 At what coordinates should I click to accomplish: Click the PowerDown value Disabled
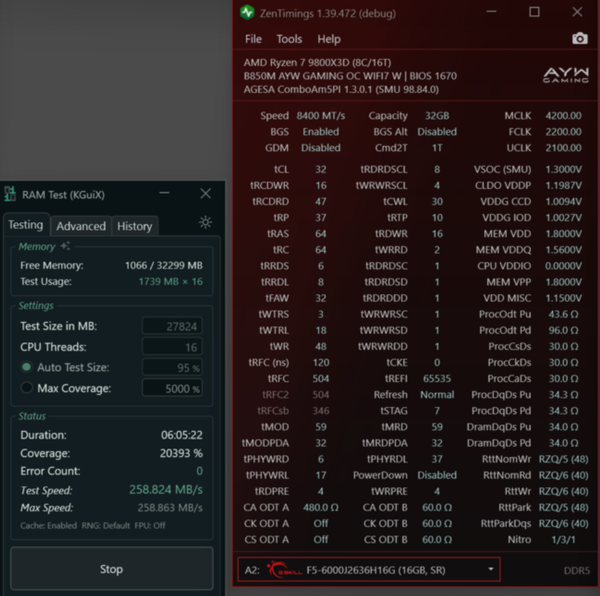437,475
